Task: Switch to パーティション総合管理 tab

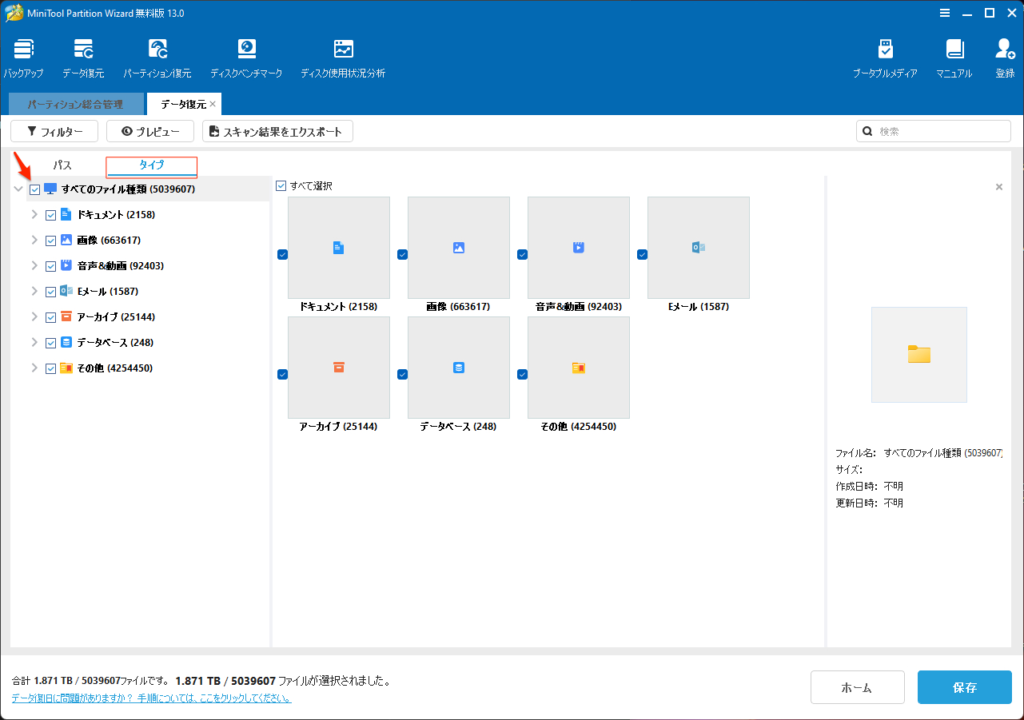Action: (x=75, y=104)
